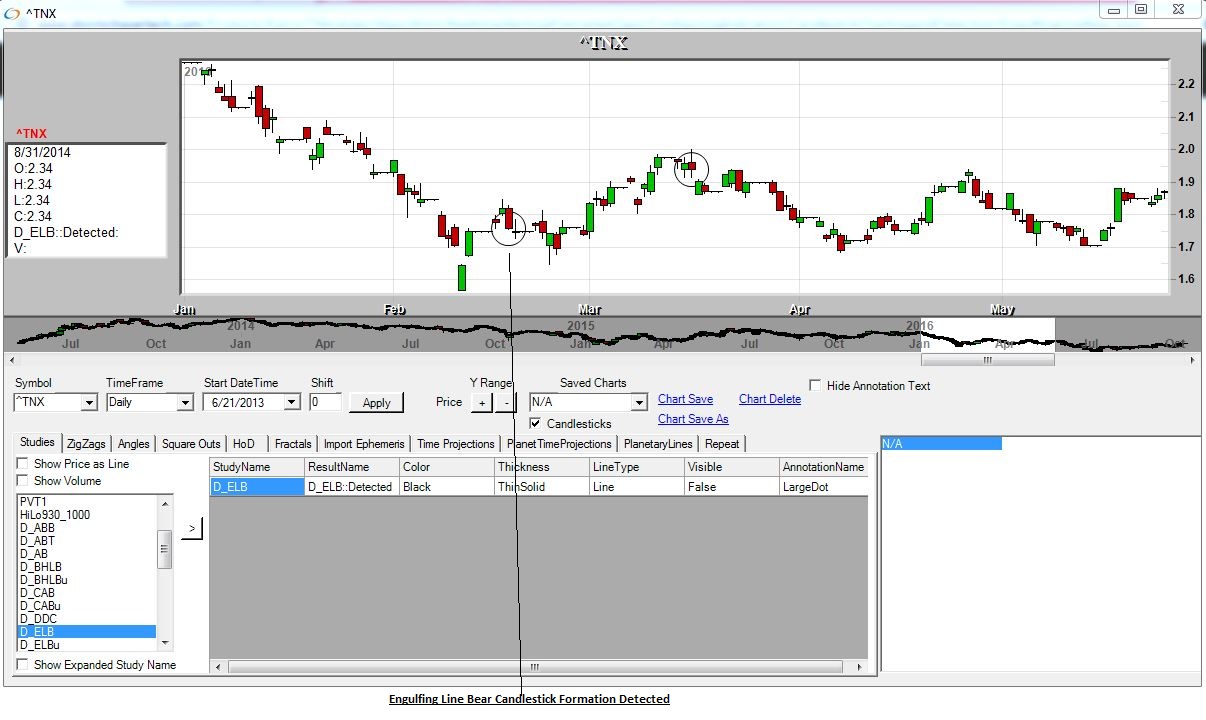Enable Show Volume checkbox
This screenshot has height=720, width=1206.
[x=22, y=481]
